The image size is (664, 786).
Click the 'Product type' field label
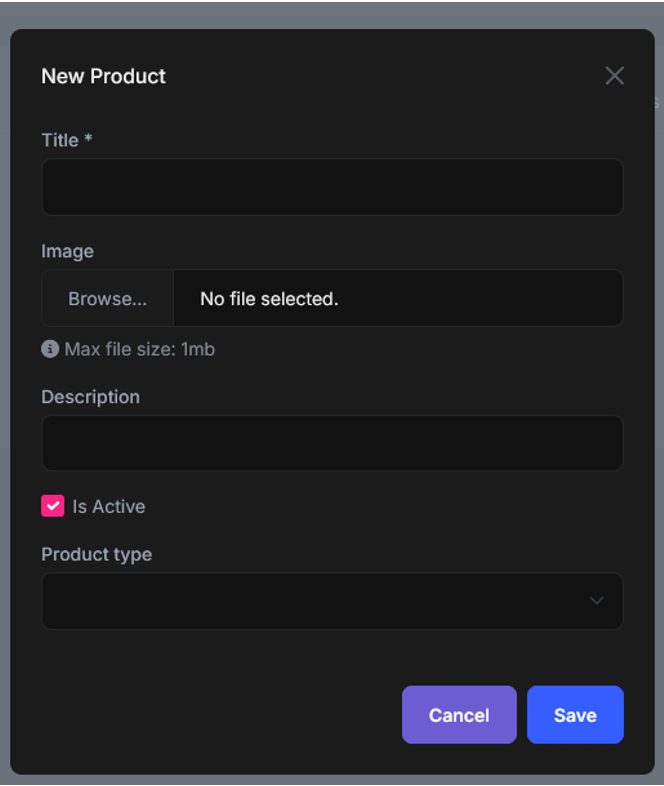[96, 554]
